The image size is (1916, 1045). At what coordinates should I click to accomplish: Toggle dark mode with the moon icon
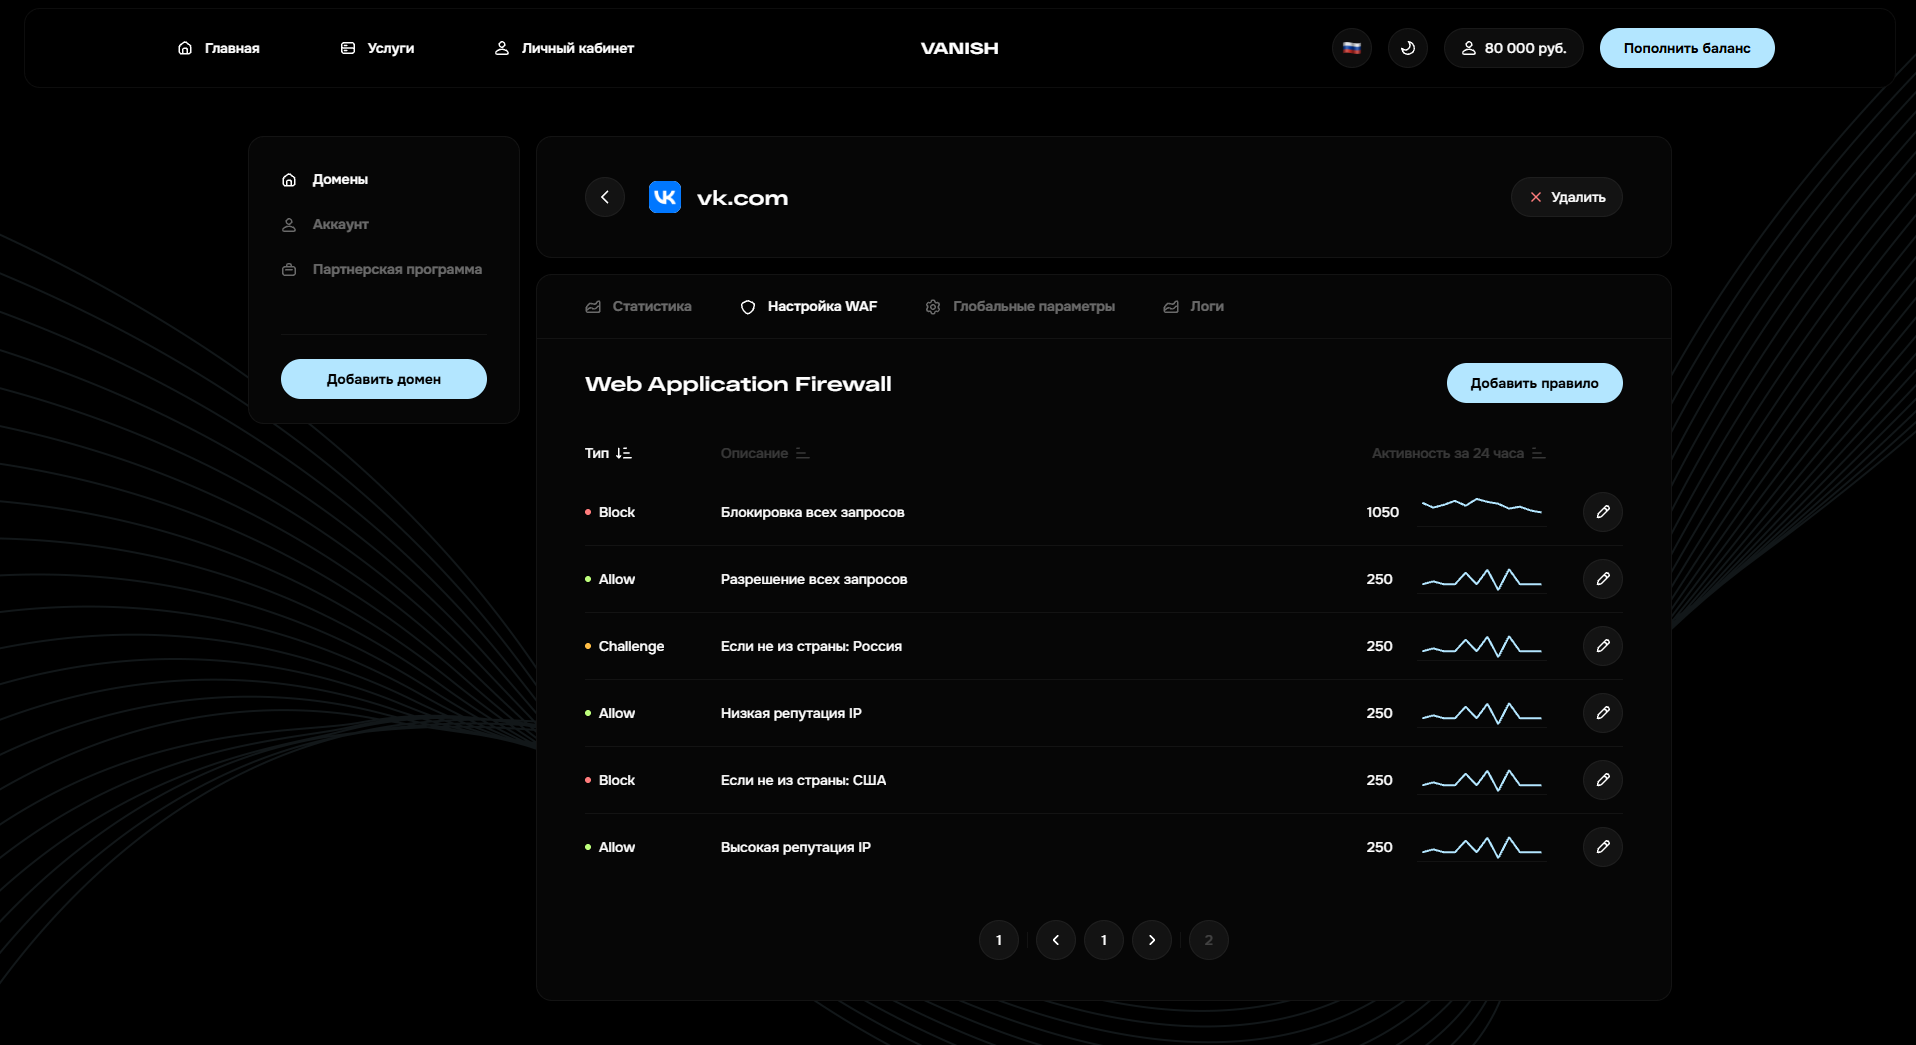point(1407,47)
